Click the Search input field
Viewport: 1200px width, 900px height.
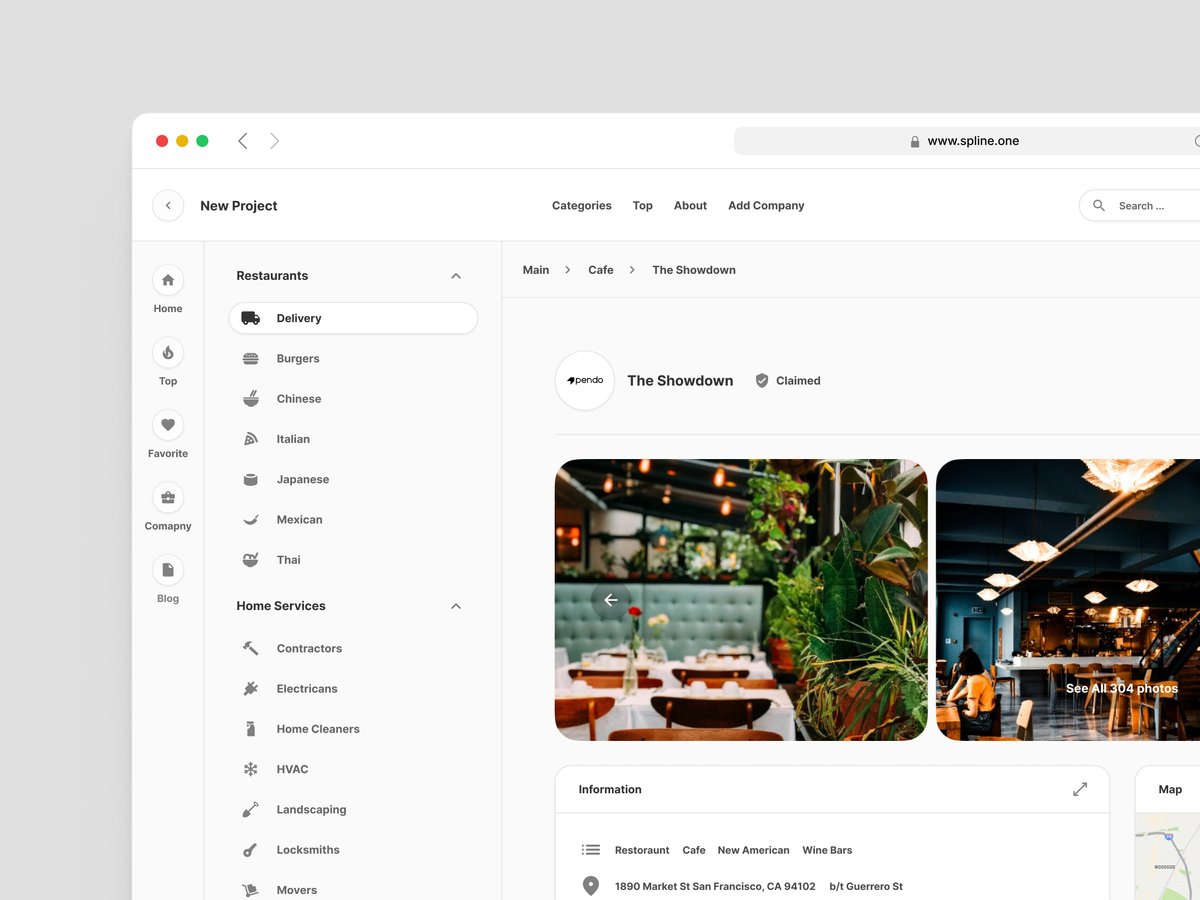(x=1140, y=205)
